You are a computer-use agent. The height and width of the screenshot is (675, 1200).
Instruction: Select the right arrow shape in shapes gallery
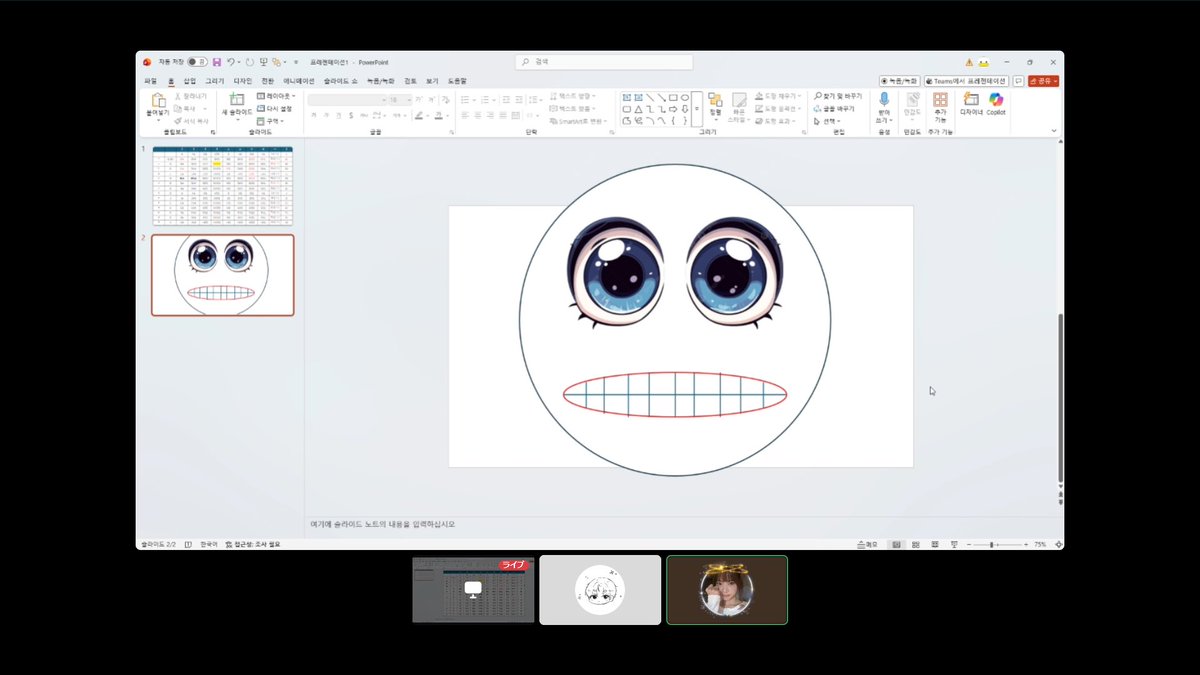[673, 109]
